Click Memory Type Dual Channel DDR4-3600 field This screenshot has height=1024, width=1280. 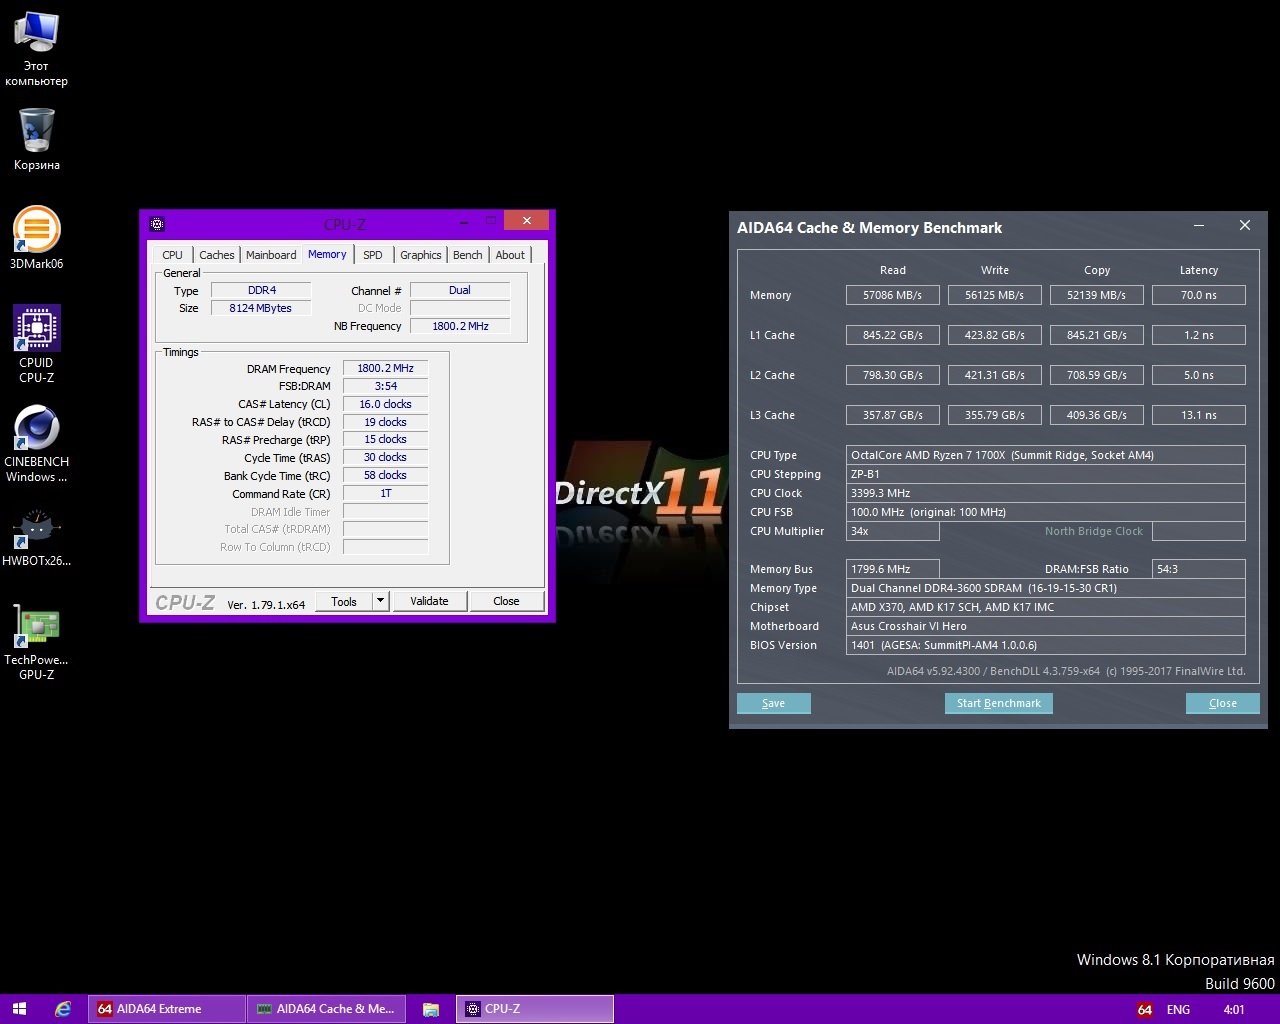tap(1046, 588)
